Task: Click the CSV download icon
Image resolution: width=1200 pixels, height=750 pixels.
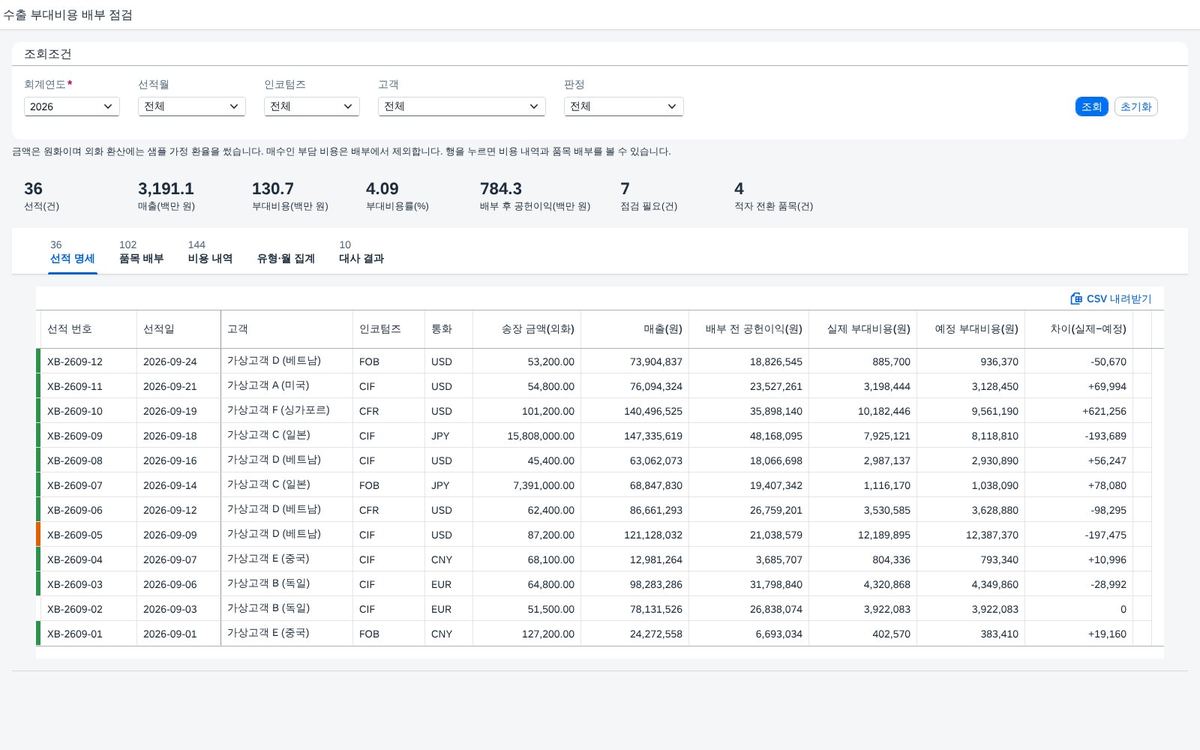Action: (x=1076, y=298)
